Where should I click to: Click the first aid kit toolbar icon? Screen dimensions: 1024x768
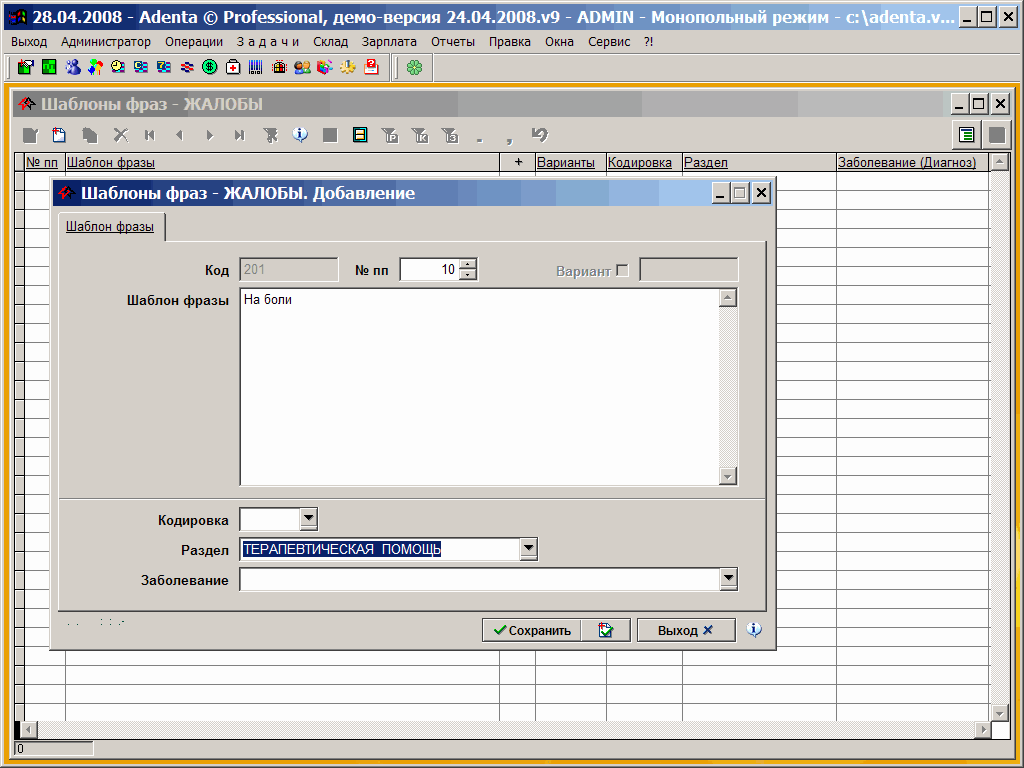233,67
